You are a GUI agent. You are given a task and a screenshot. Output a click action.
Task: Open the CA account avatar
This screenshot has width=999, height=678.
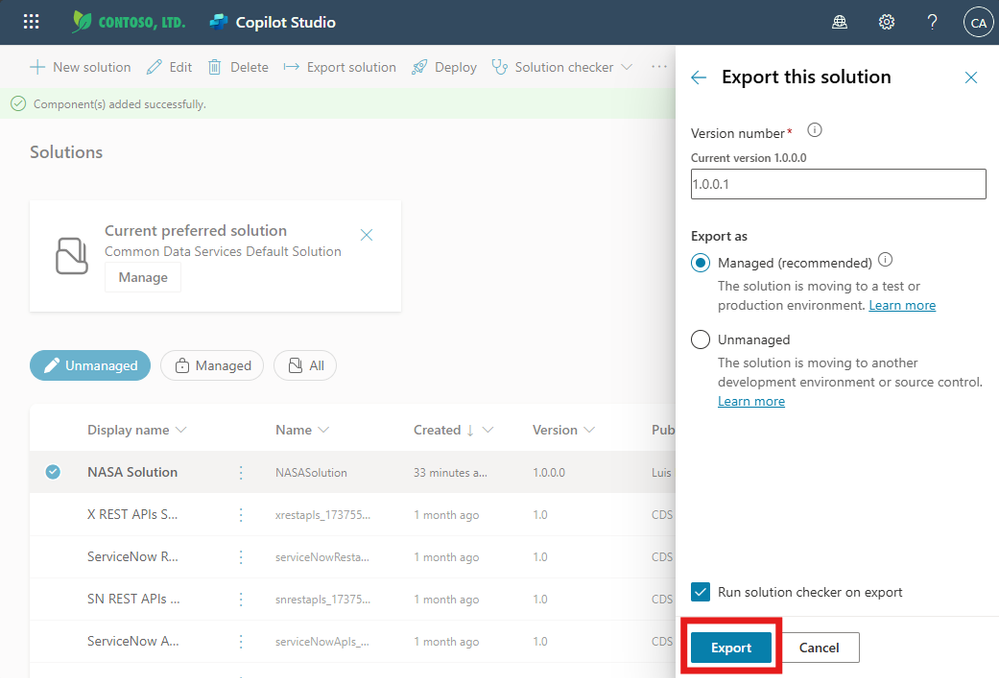pyautogui.click(x=979, y=22)
